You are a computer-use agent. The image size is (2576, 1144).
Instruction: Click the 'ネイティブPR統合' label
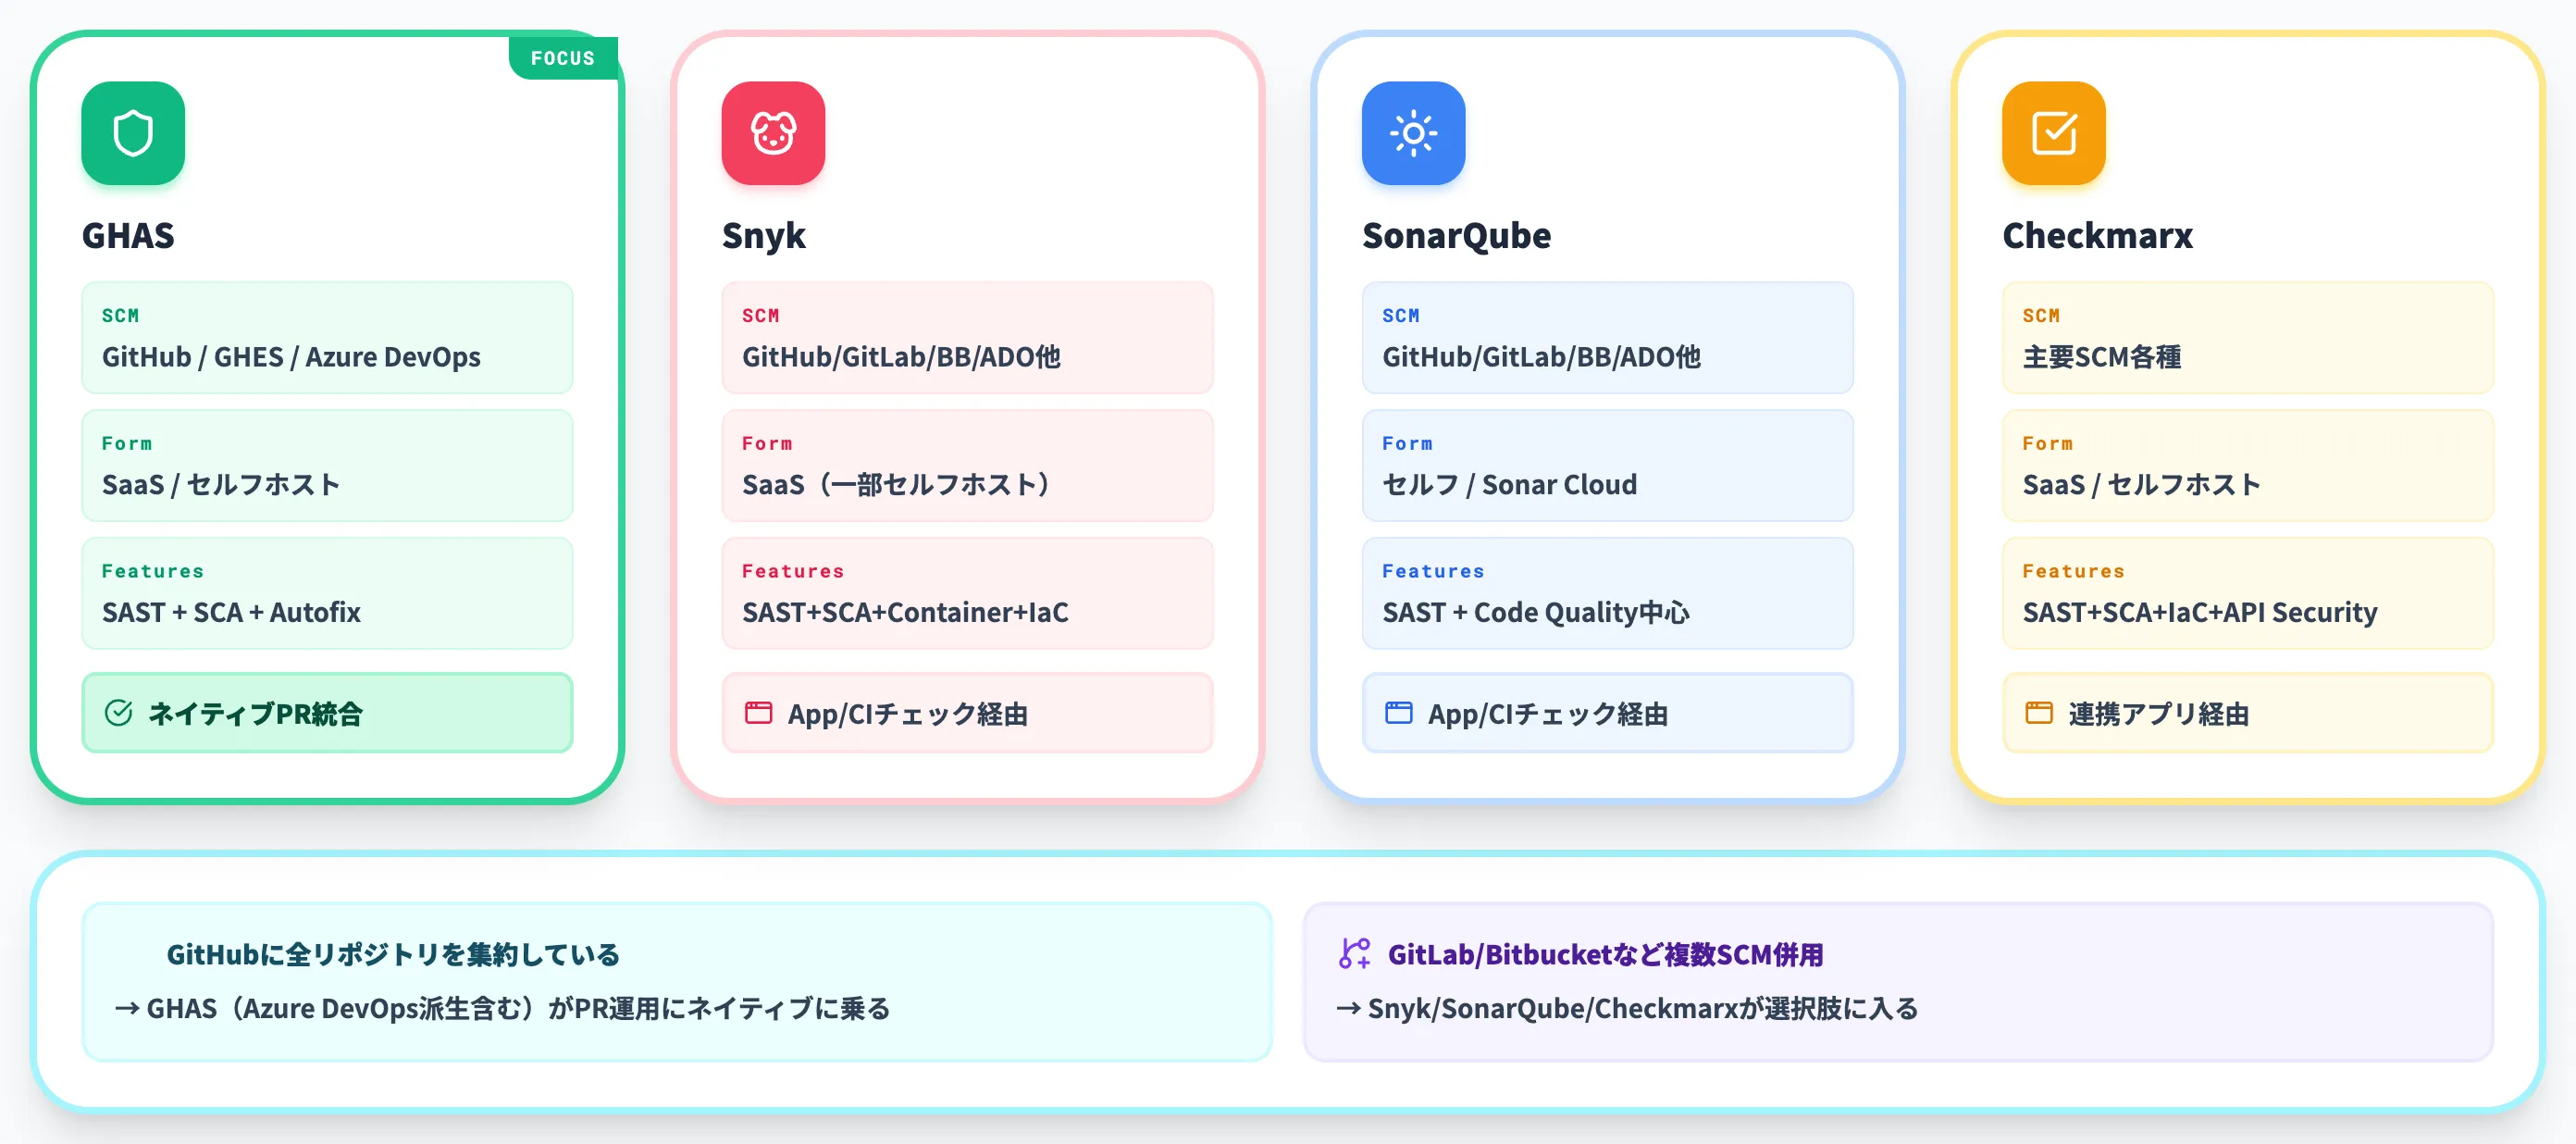[x=255, y=714]
